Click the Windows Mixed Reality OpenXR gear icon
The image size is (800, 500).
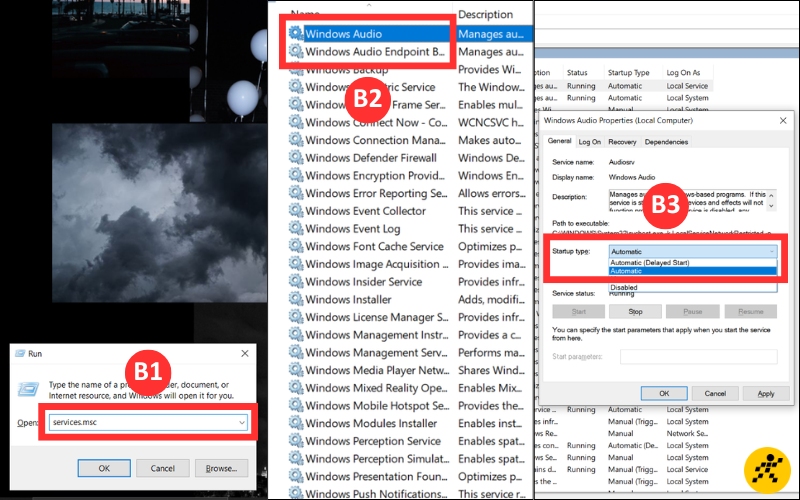coord(295,387)
